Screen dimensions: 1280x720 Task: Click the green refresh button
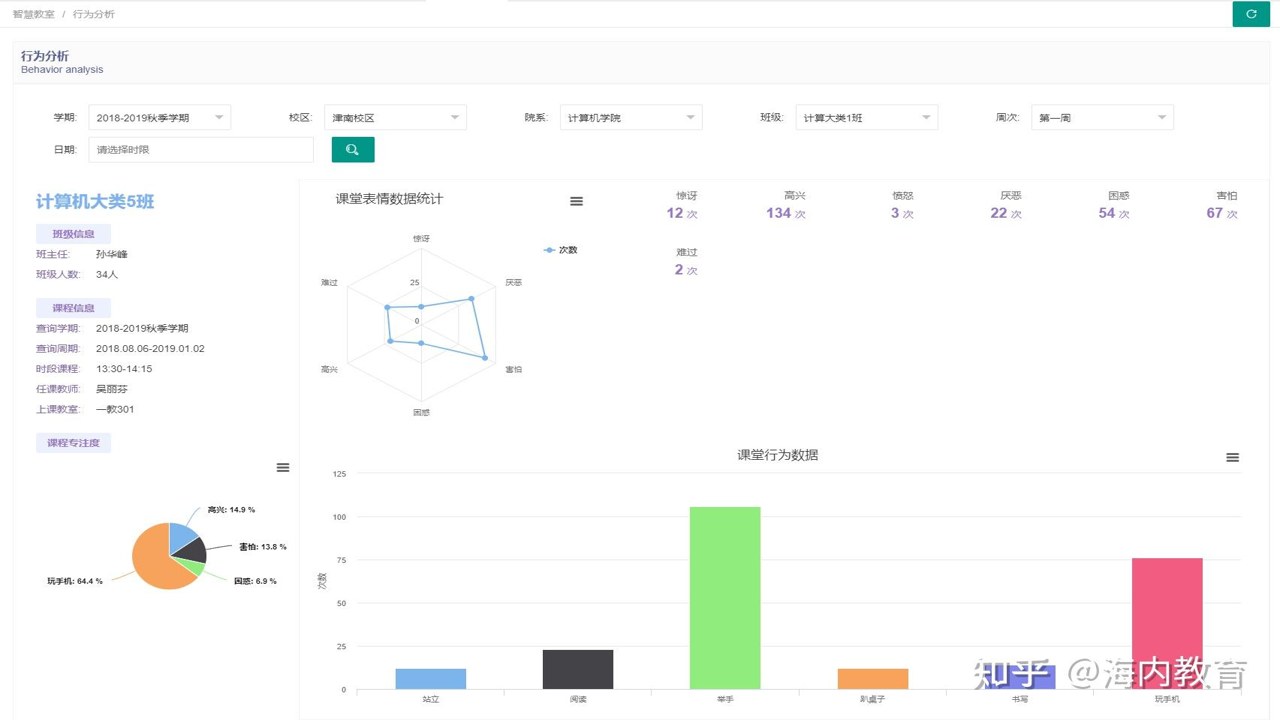point(1251,14)
